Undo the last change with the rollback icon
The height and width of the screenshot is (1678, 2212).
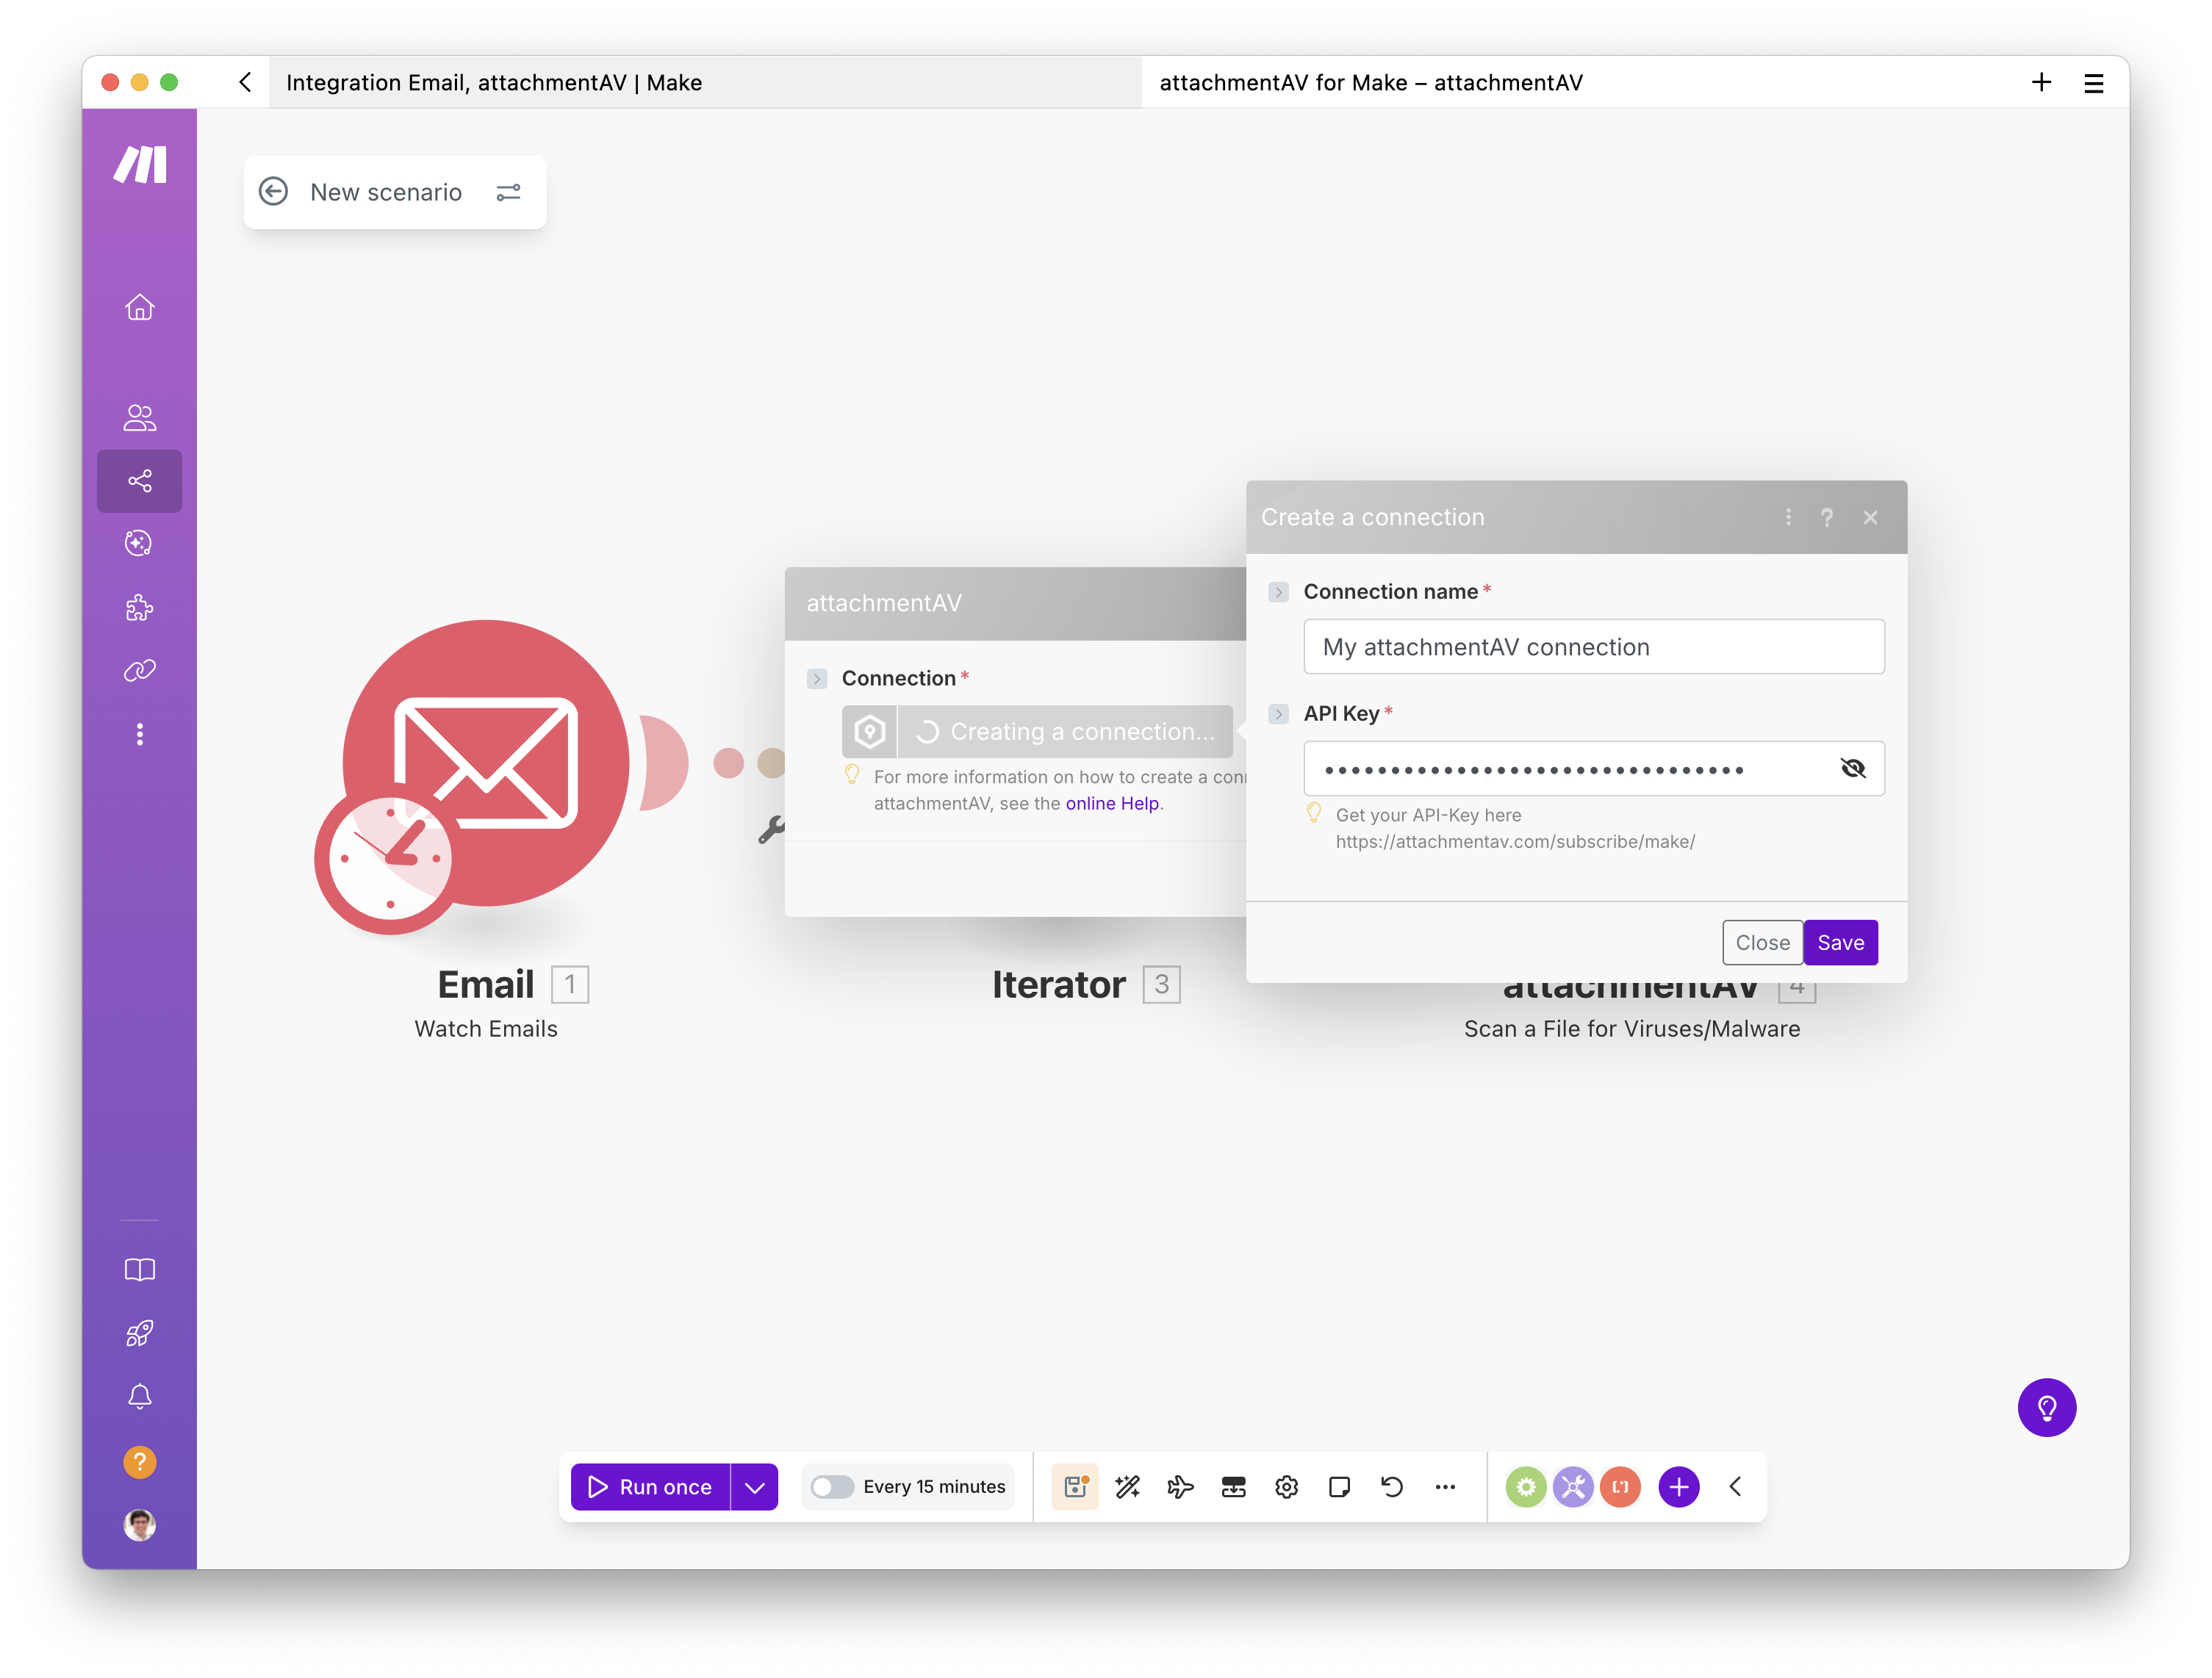pyautogui.click(x=1392, y=1487)
